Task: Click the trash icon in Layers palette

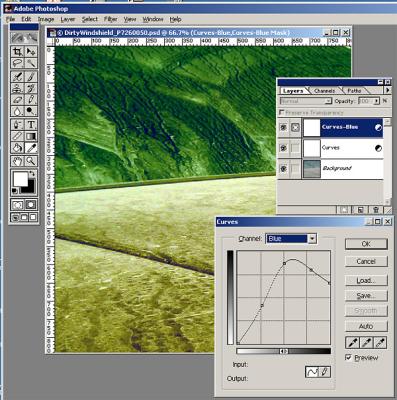Action: [x=376, y=210]
